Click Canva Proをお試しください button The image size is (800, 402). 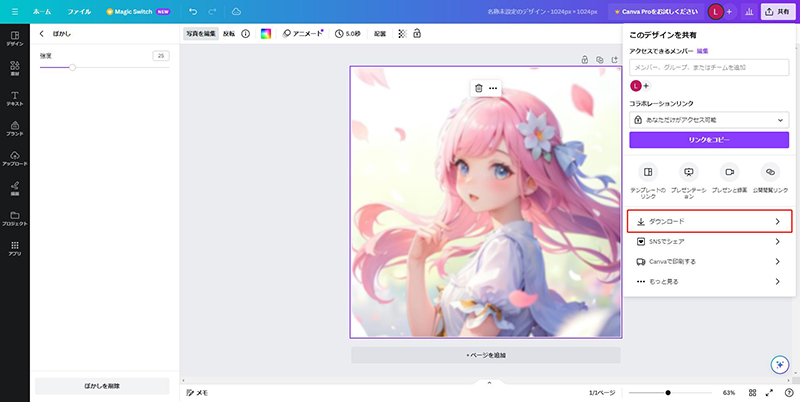pos(656,11)
